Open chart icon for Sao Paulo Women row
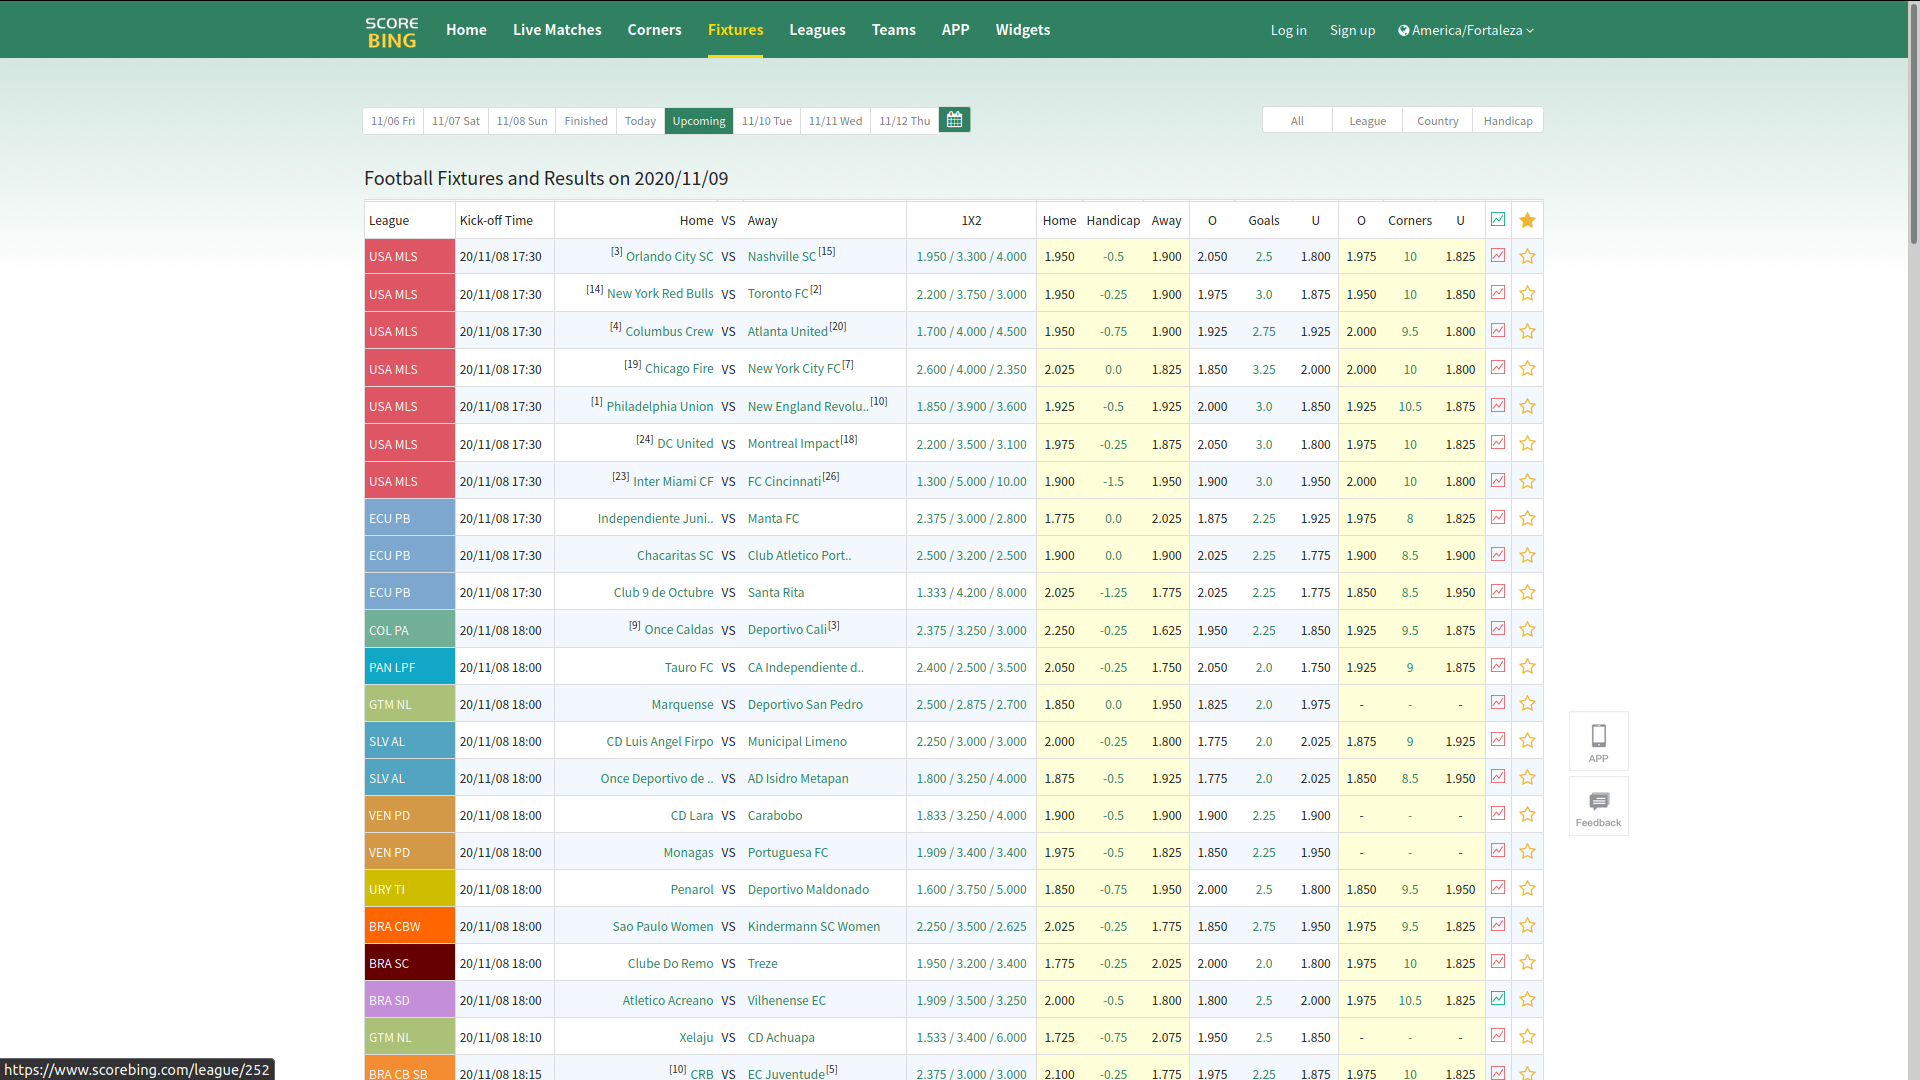The image size is (1920, 1080). [x=1498, y=924]
